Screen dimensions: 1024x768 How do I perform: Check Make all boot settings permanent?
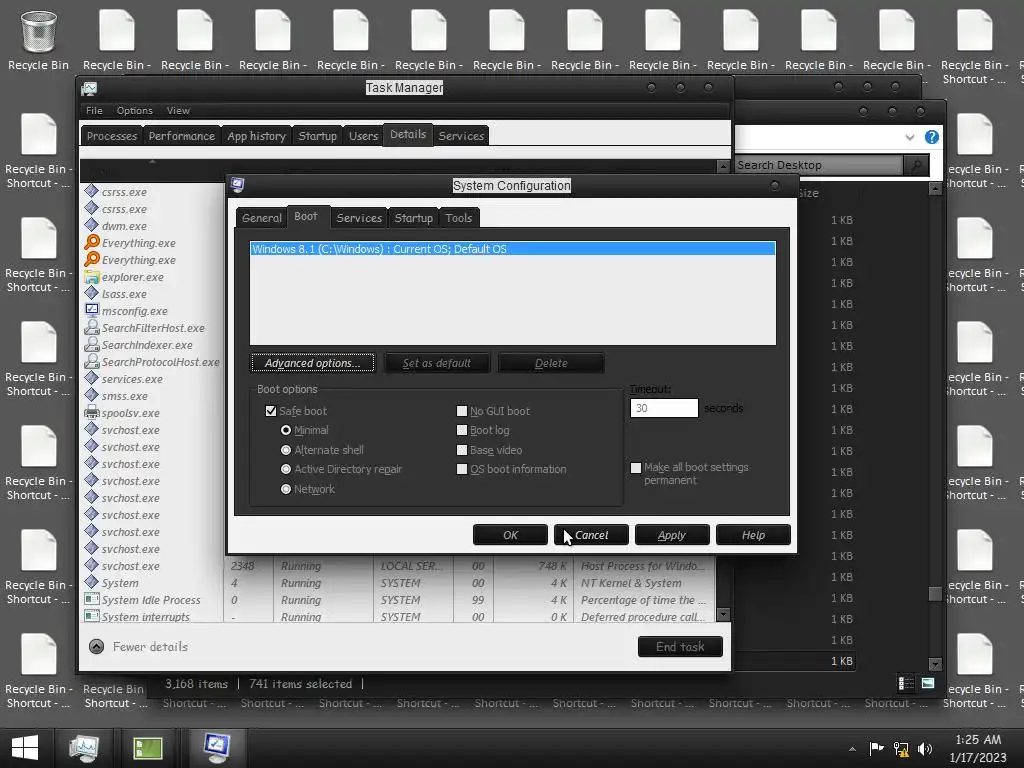pos(635,468)
